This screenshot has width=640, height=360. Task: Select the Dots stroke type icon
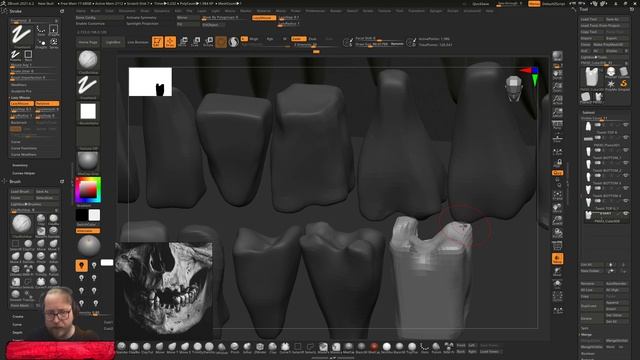click(x=41, y=29)
